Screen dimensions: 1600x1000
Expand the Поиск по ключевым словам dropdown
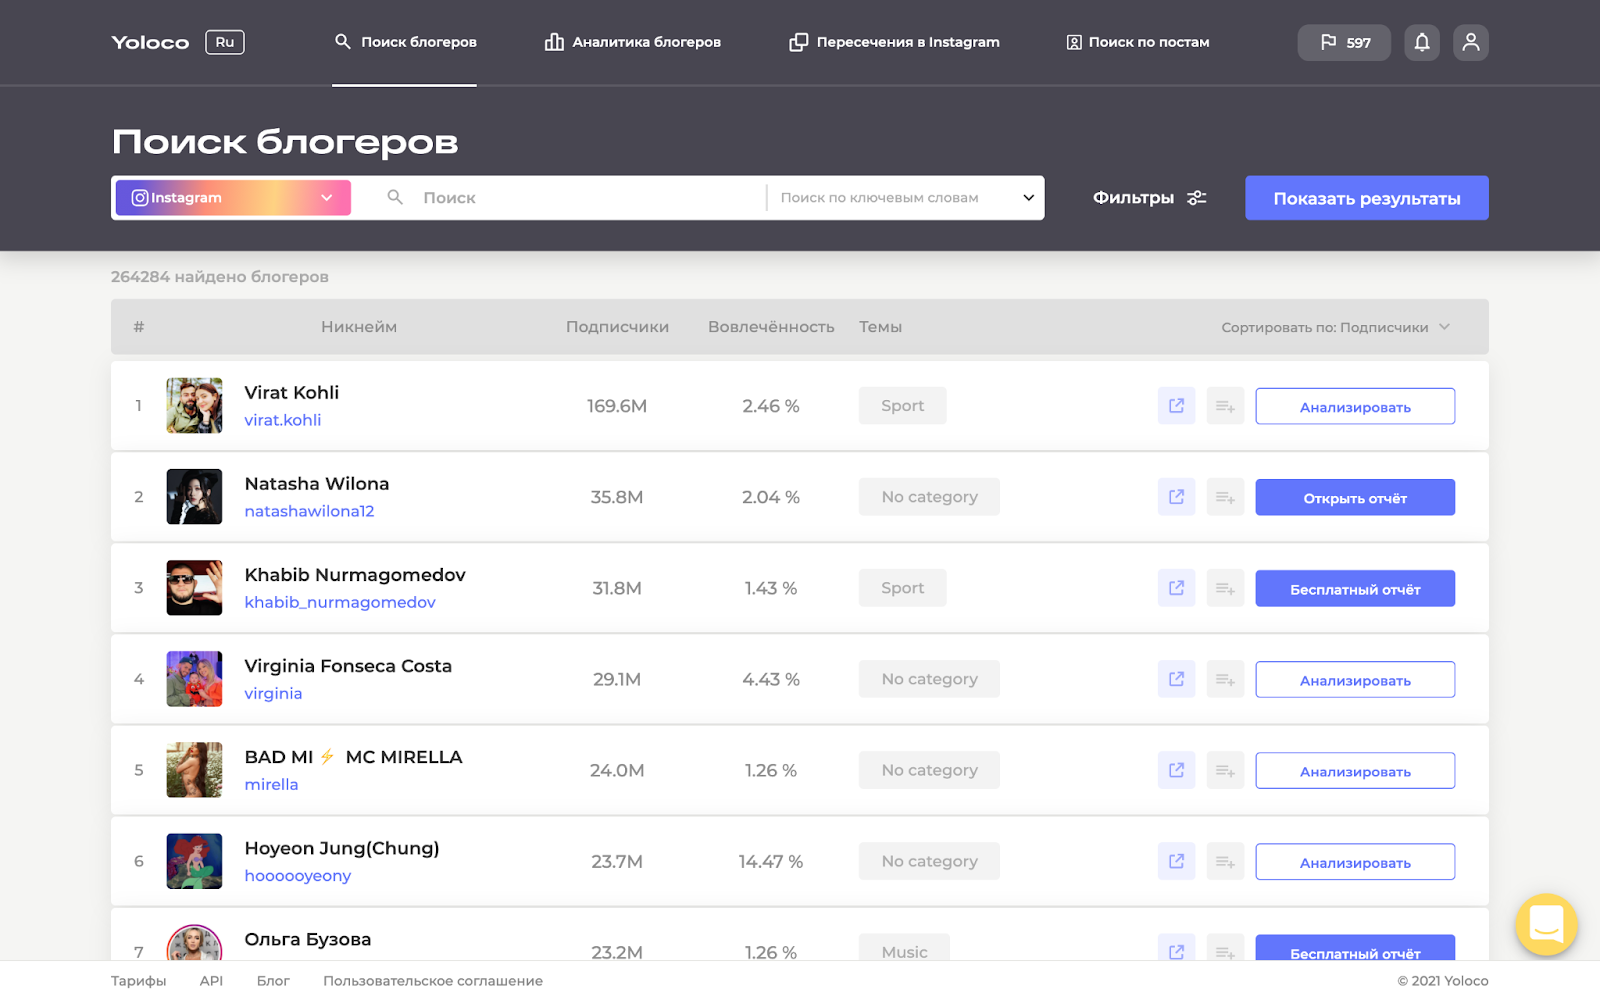[907, 198]
